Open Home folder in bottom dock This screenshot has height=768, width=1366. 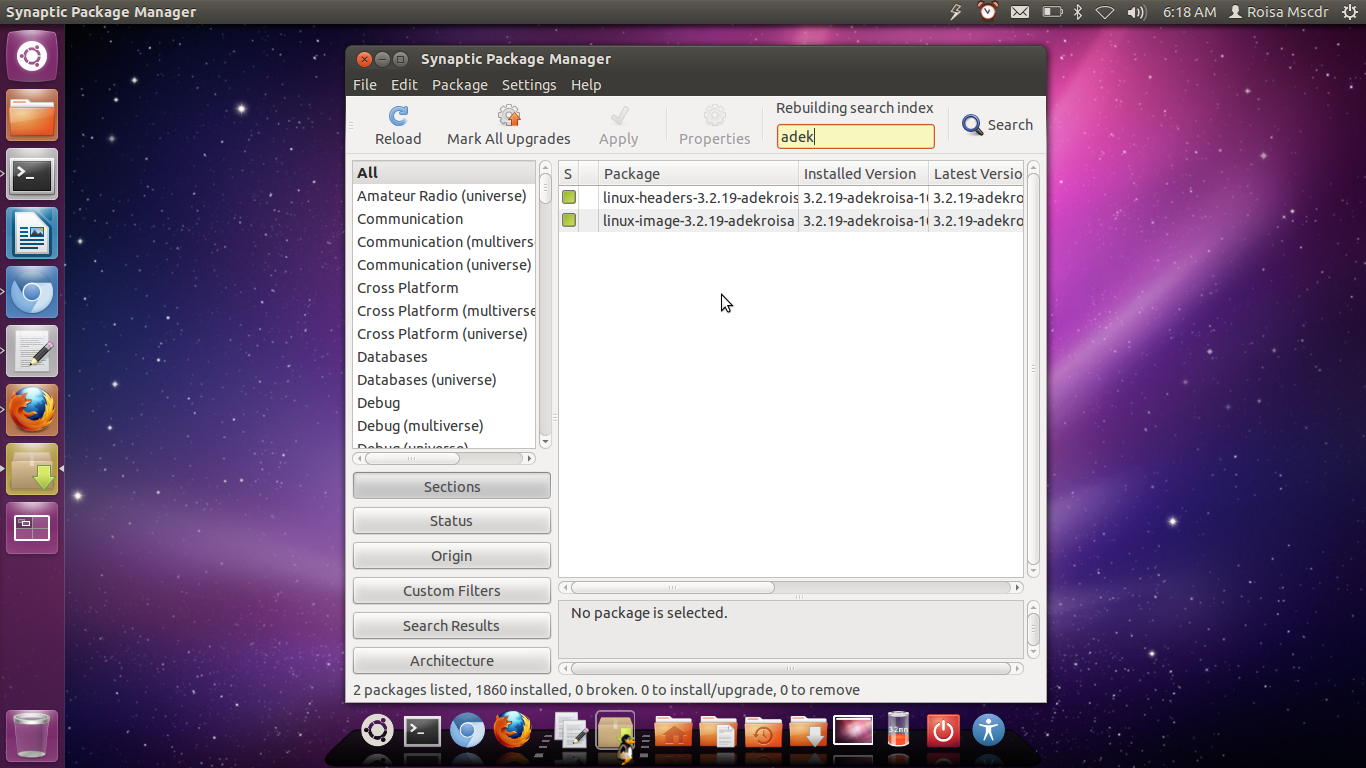673,732
